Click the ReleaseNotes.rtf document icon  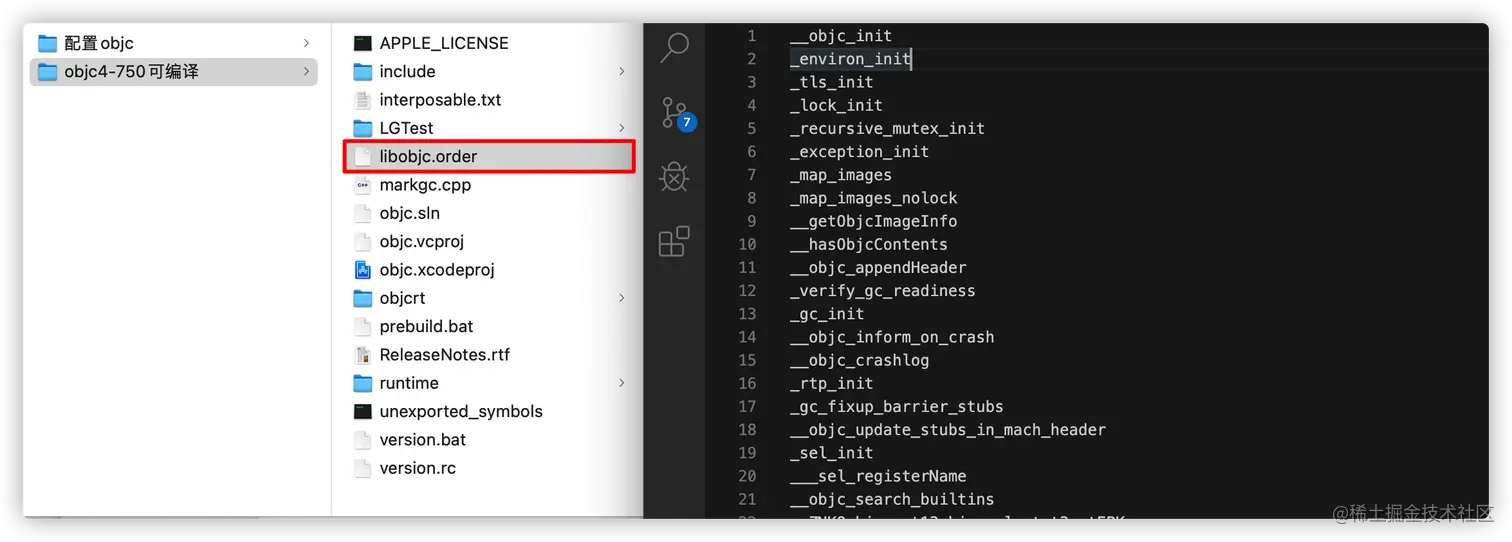point(363,355)
